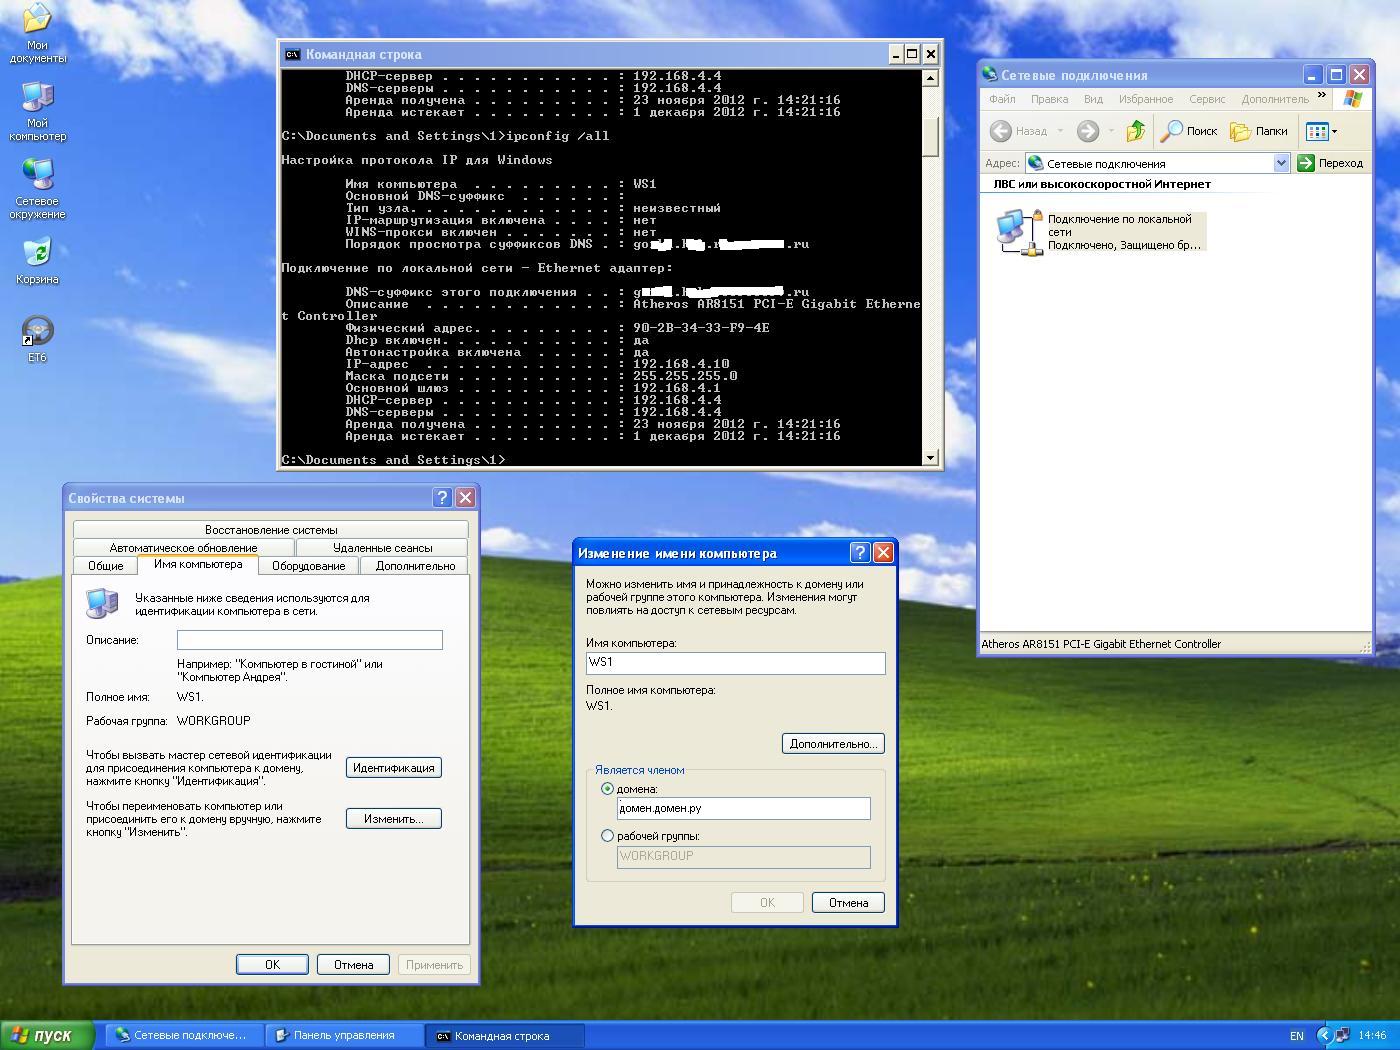Click the Дополнительно... button
The image size is (1400, 1050).
pyautogui.click(x=832, y=744)
